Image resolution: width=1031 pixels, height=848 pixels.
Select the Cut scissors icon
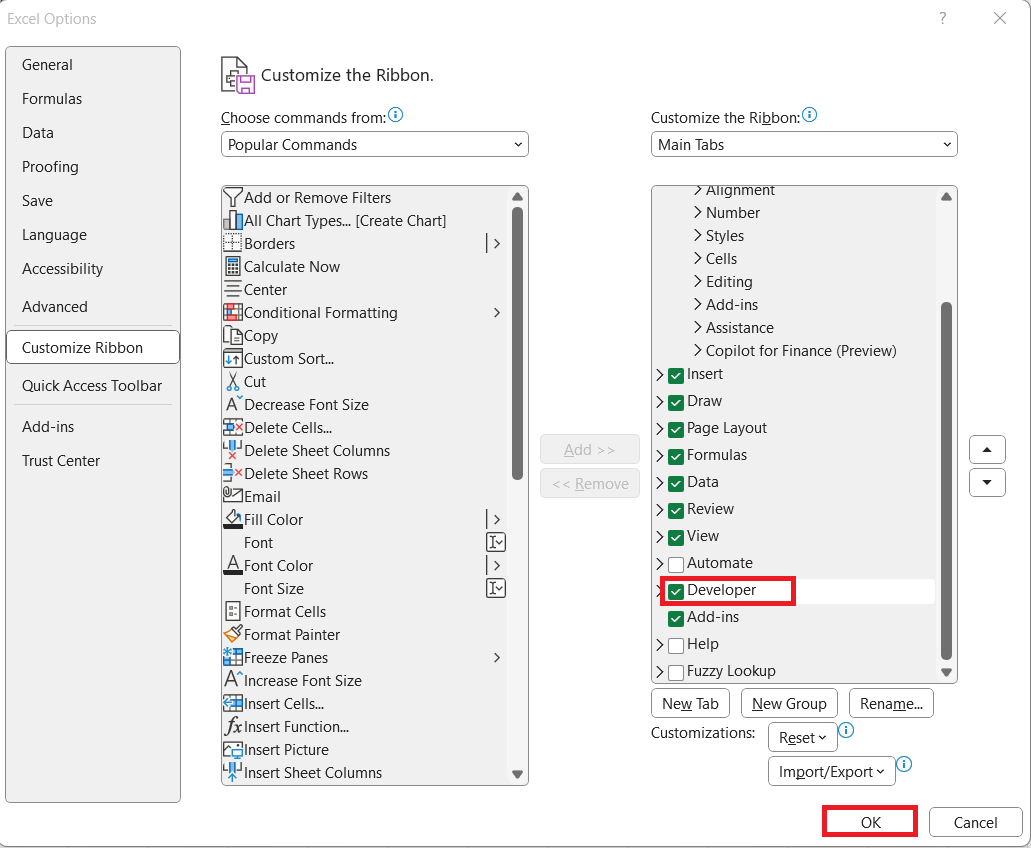pyautogui.click(x=233, y=381)
